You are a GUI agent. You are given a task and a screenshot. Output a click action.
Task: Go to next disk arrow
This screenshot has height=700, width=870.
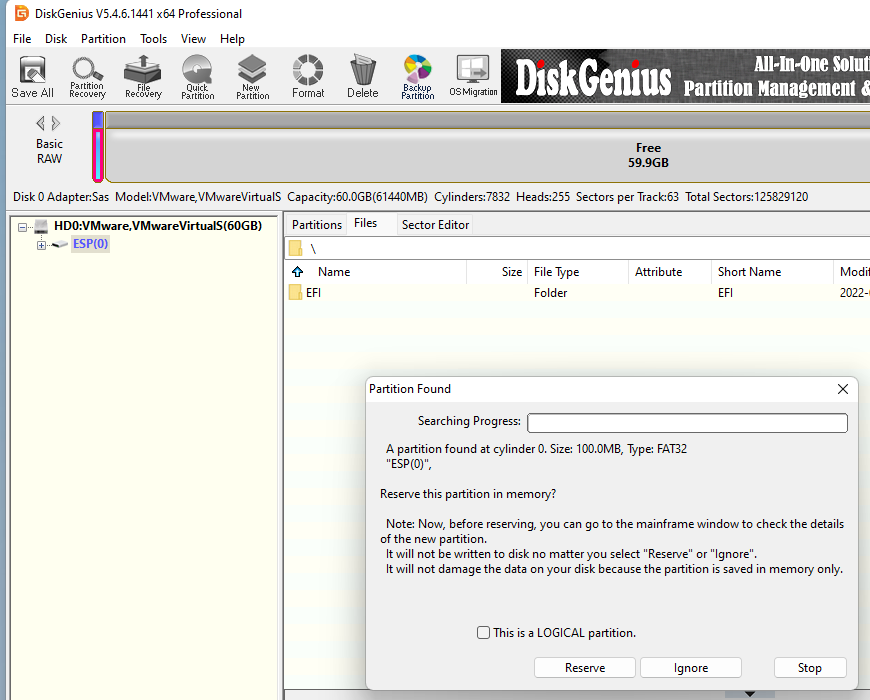pyautogui.click(x=55, y=123)
